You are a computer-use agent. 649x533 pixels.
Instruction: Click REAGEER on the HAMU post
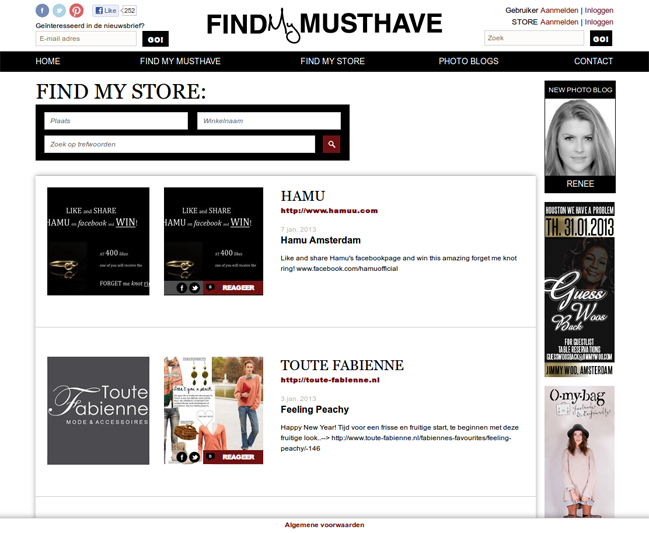238,288
